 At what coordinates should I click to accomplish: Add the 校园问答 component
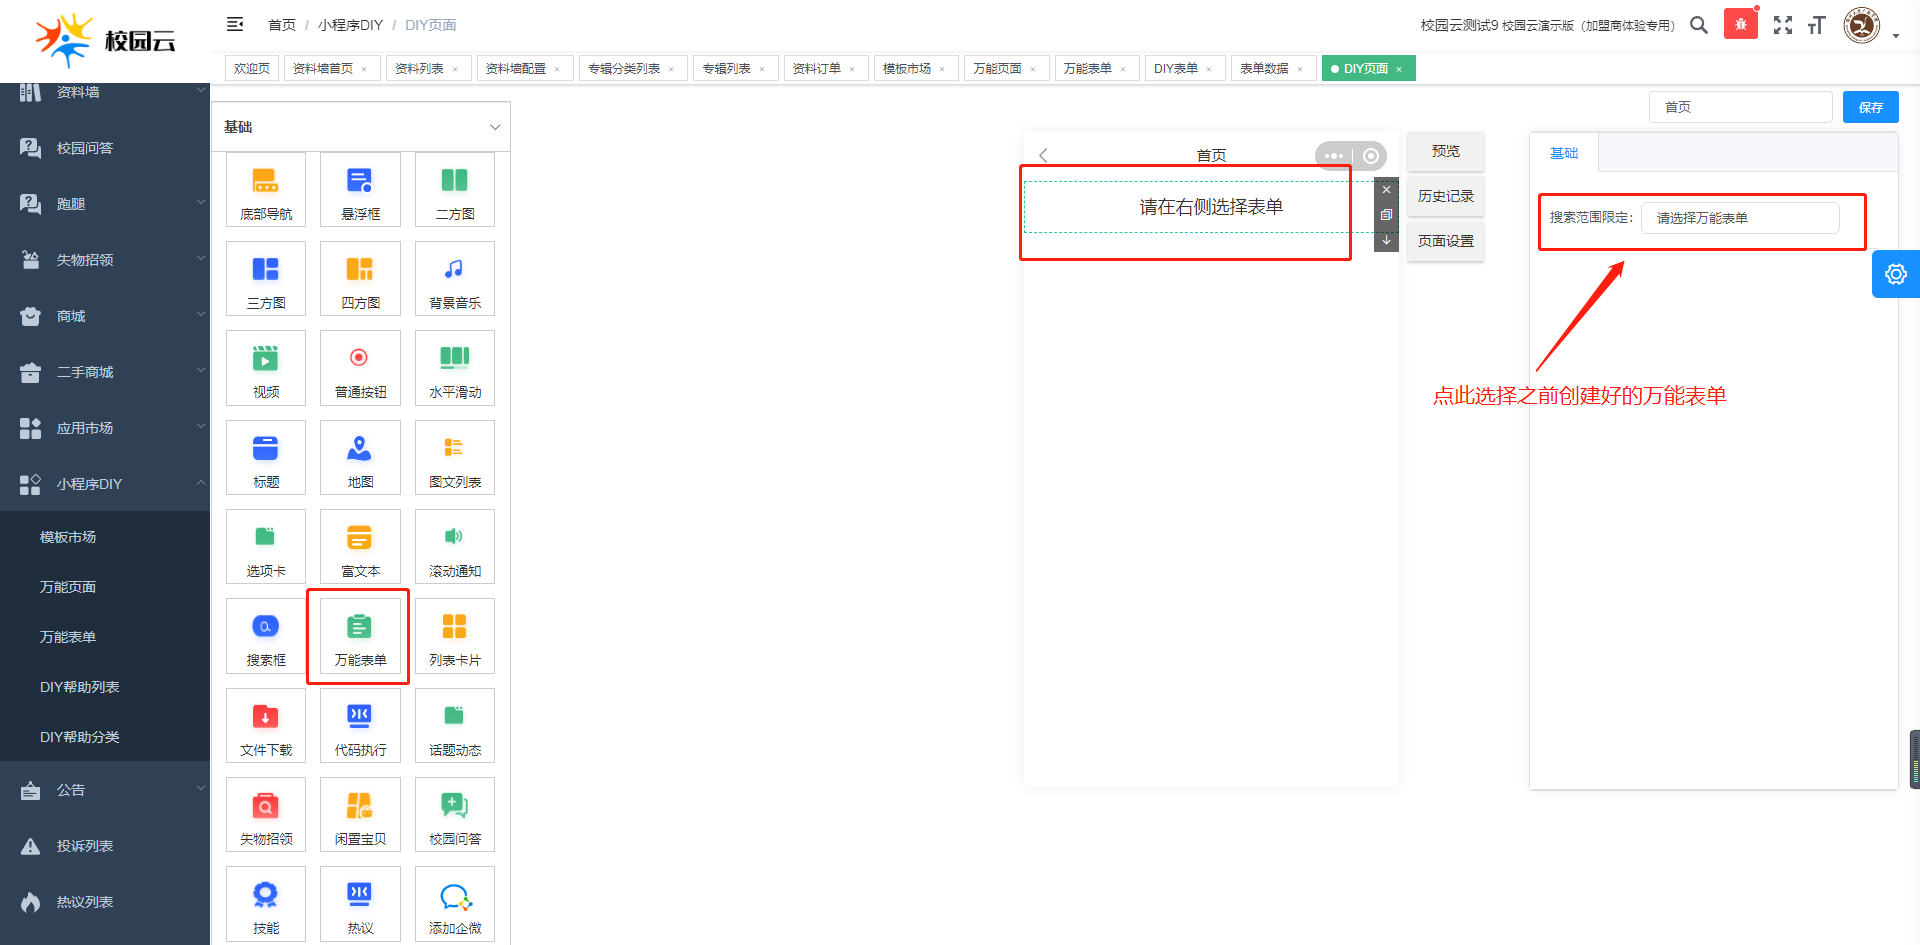tap(455, 815)
